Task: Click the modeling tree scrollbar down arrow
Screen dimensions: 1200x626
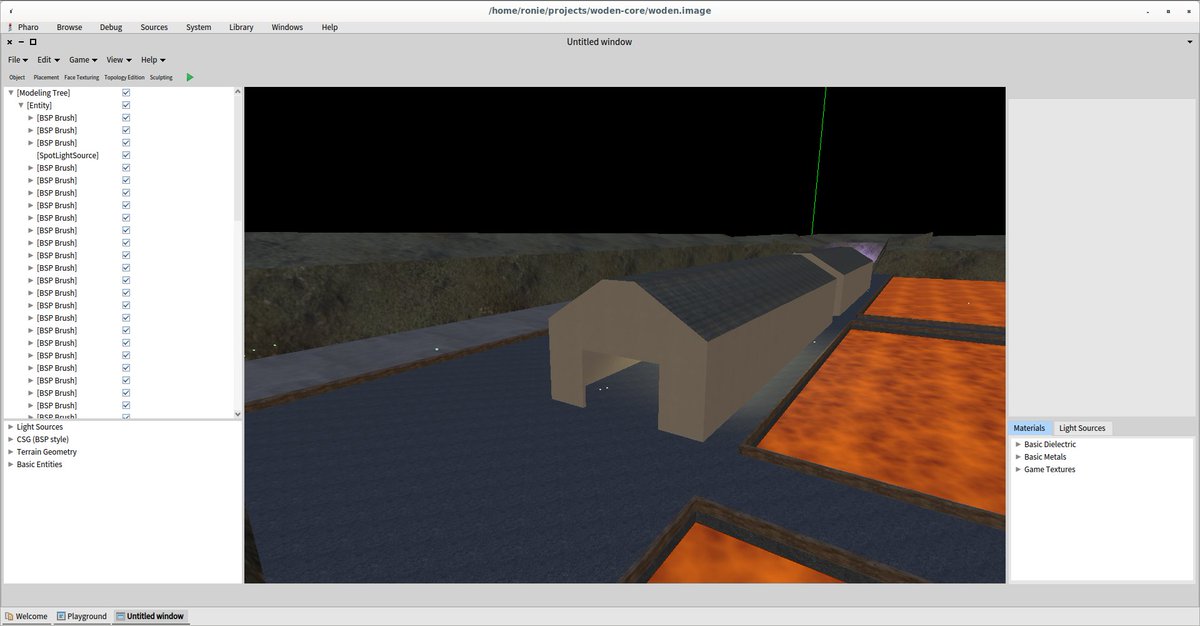Action: click(238, 413)
